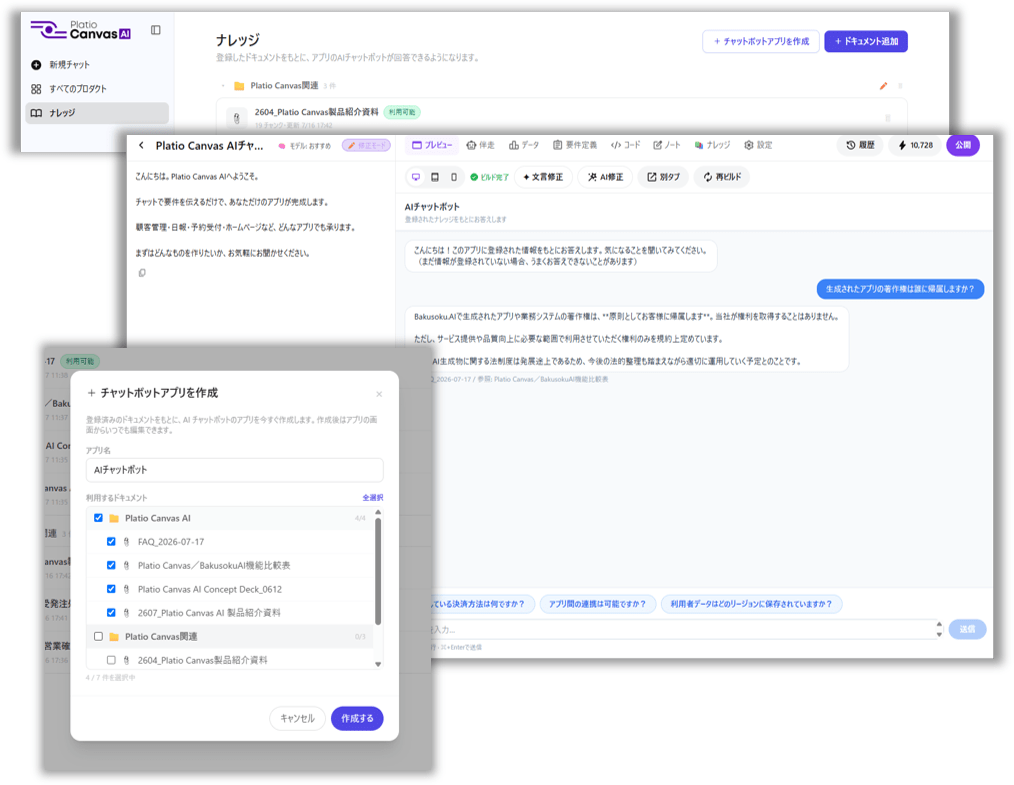This screenshot has height=785, width=1014.
Task: Open preview in 別タブ
Action: coord(663,177)
